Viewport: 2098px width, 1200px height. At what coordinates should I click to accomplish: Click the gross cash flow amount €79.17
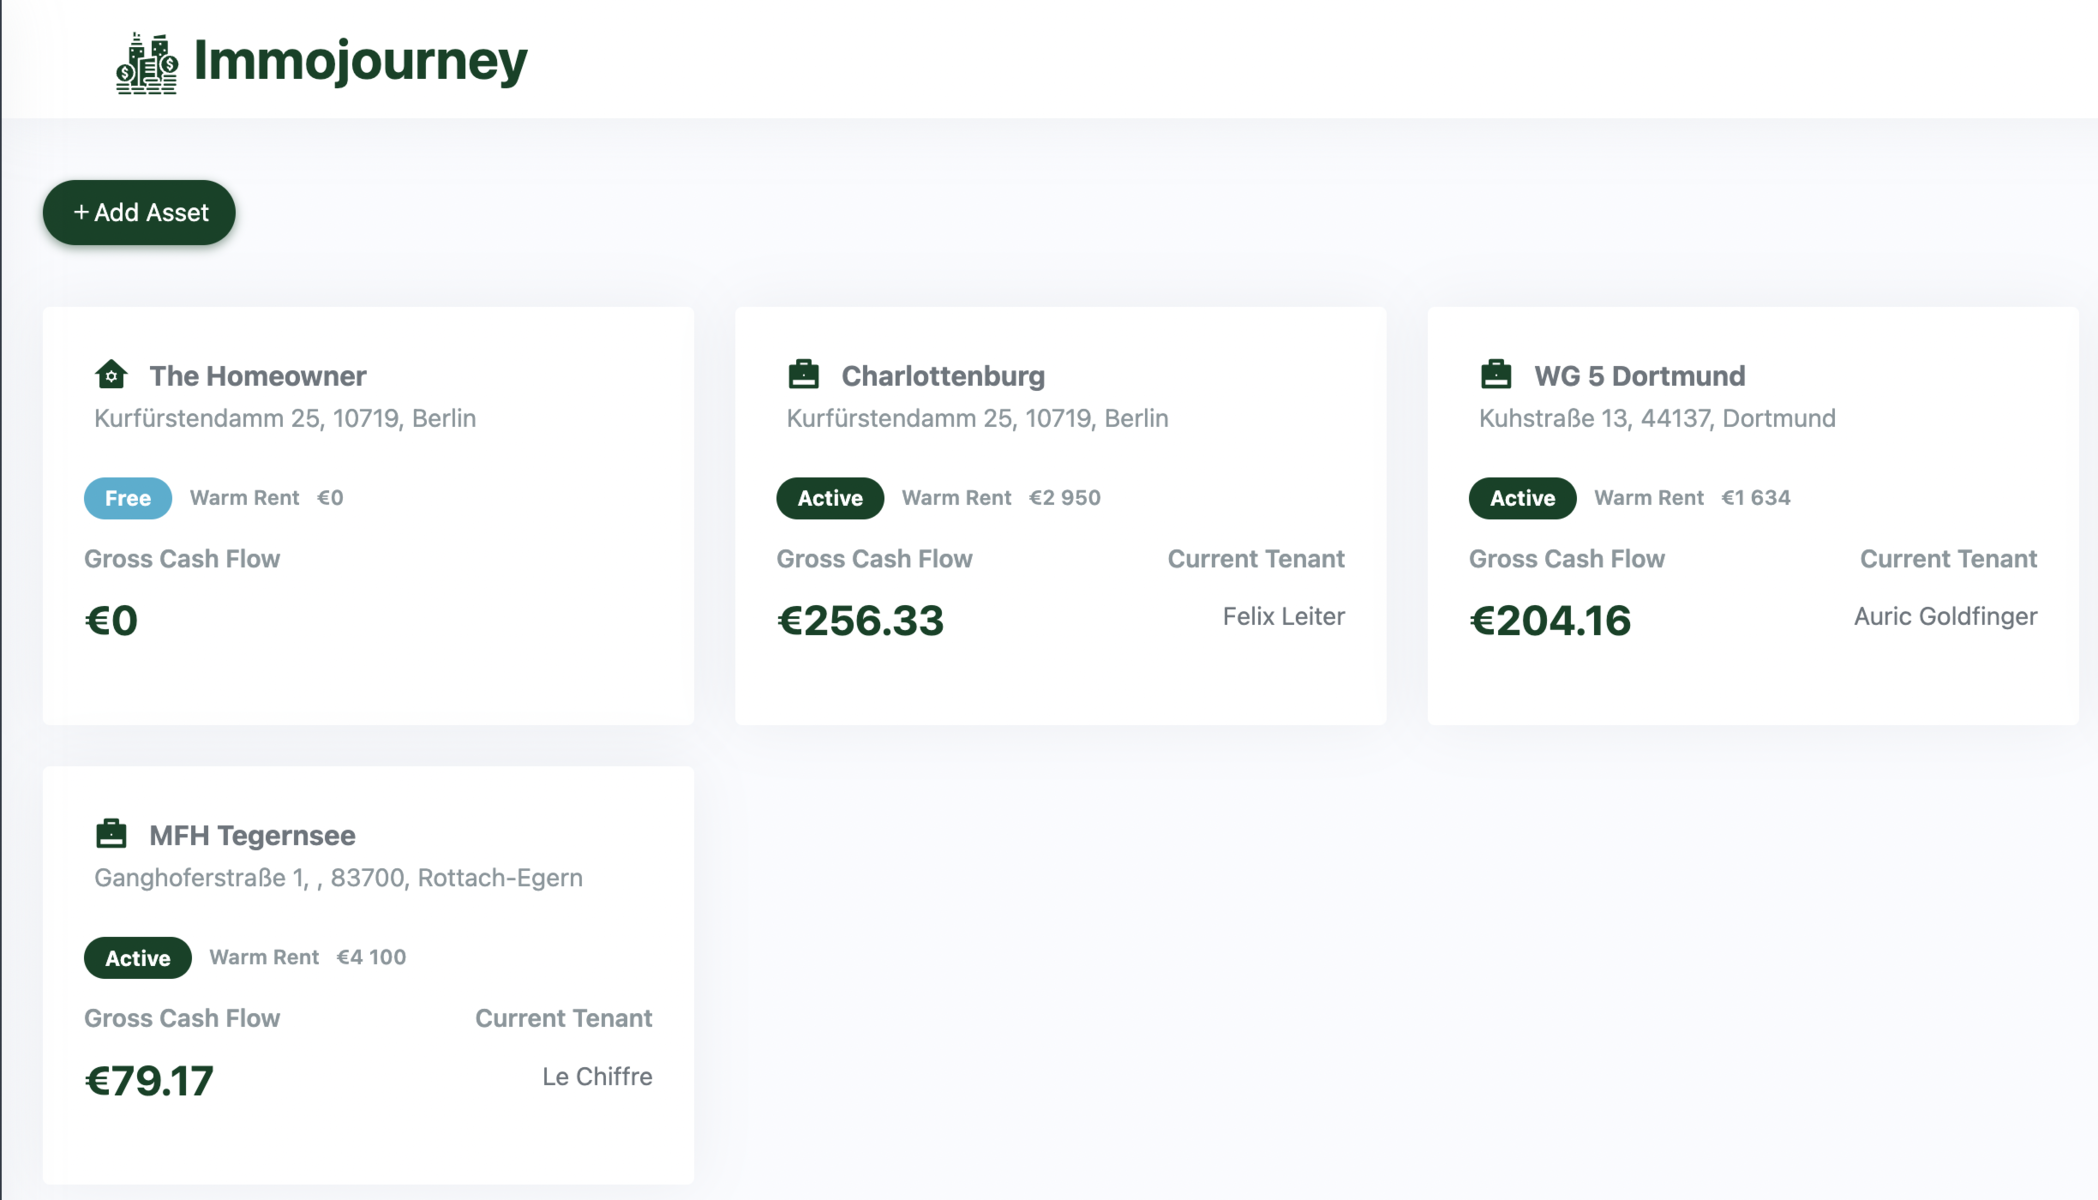149,1081
